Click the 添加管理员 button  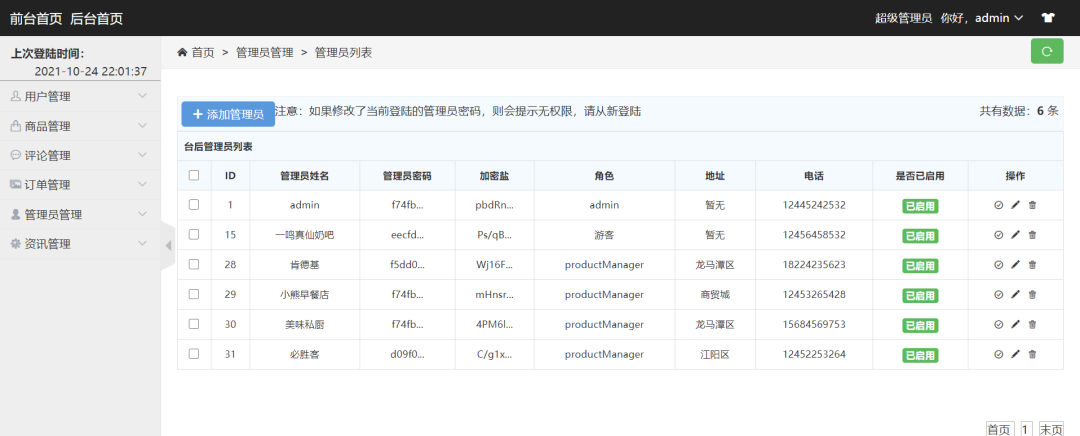(228, 114)
